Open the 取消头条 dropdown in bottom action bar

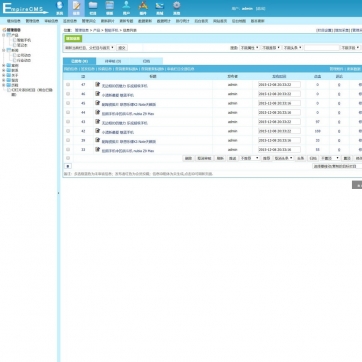click(284, 158)
